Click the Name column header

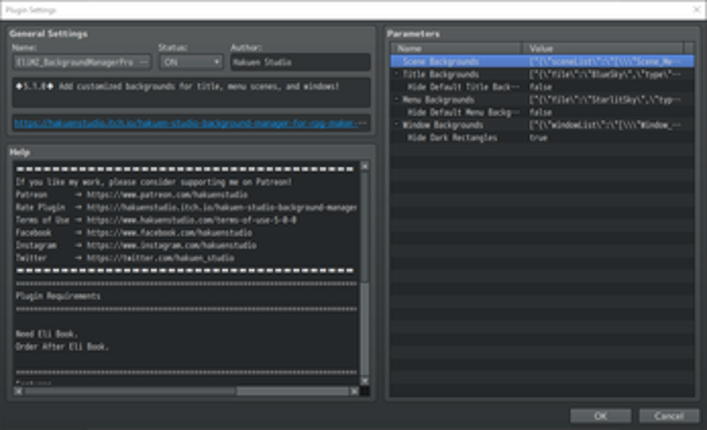coord(456,48)
